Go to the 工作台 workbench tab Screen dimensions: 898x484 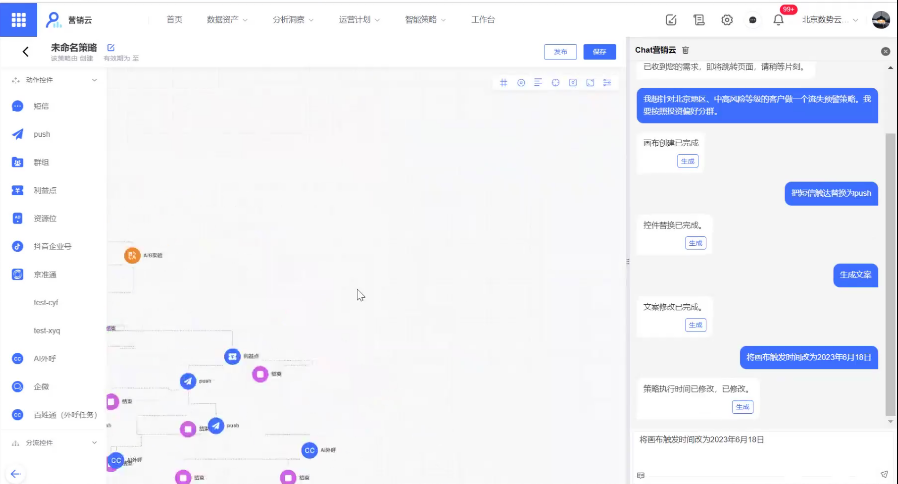[x=483, y=19]
